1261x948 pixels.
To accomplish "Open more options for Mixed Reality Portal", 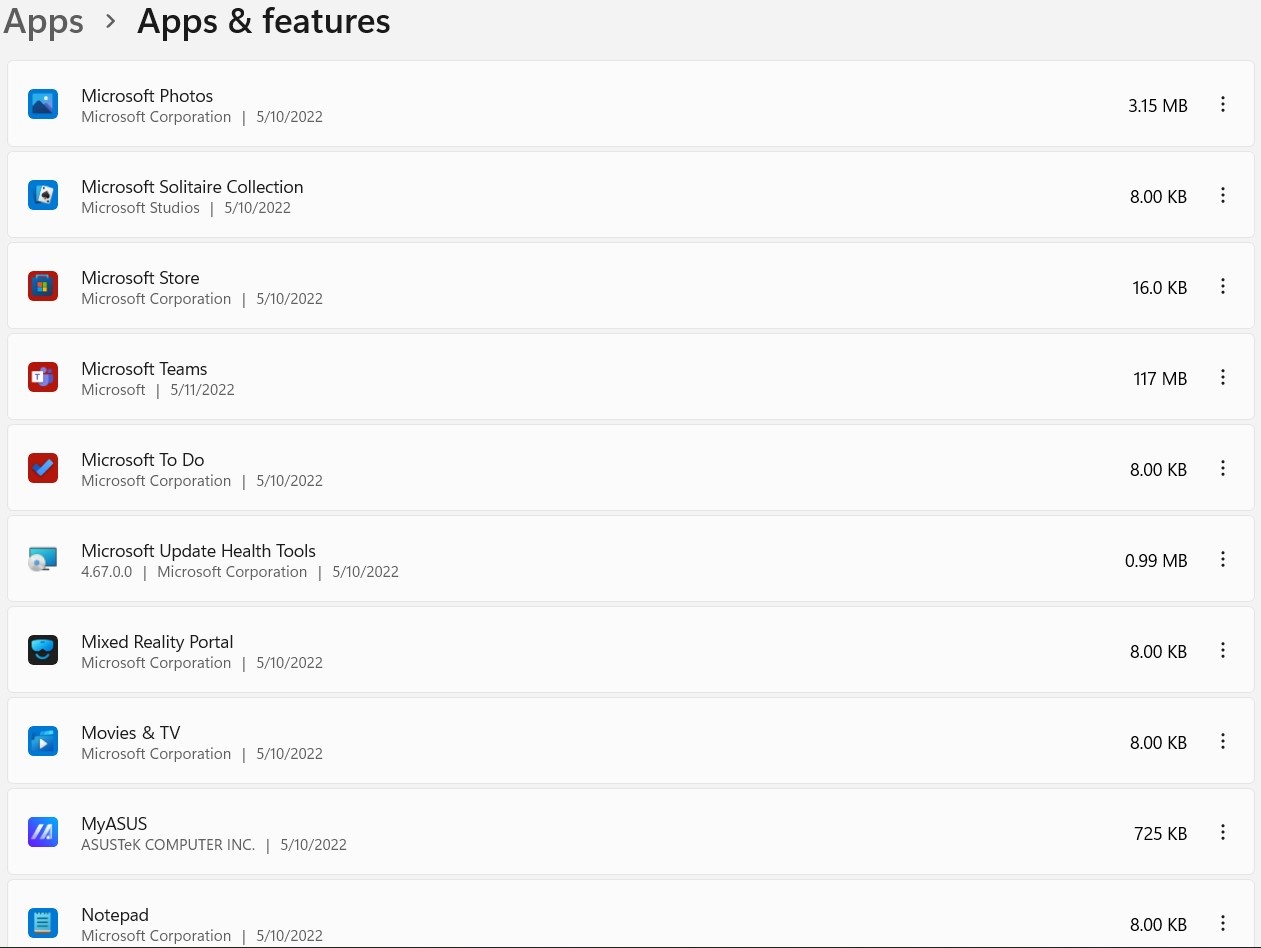I will [1222, 650].
